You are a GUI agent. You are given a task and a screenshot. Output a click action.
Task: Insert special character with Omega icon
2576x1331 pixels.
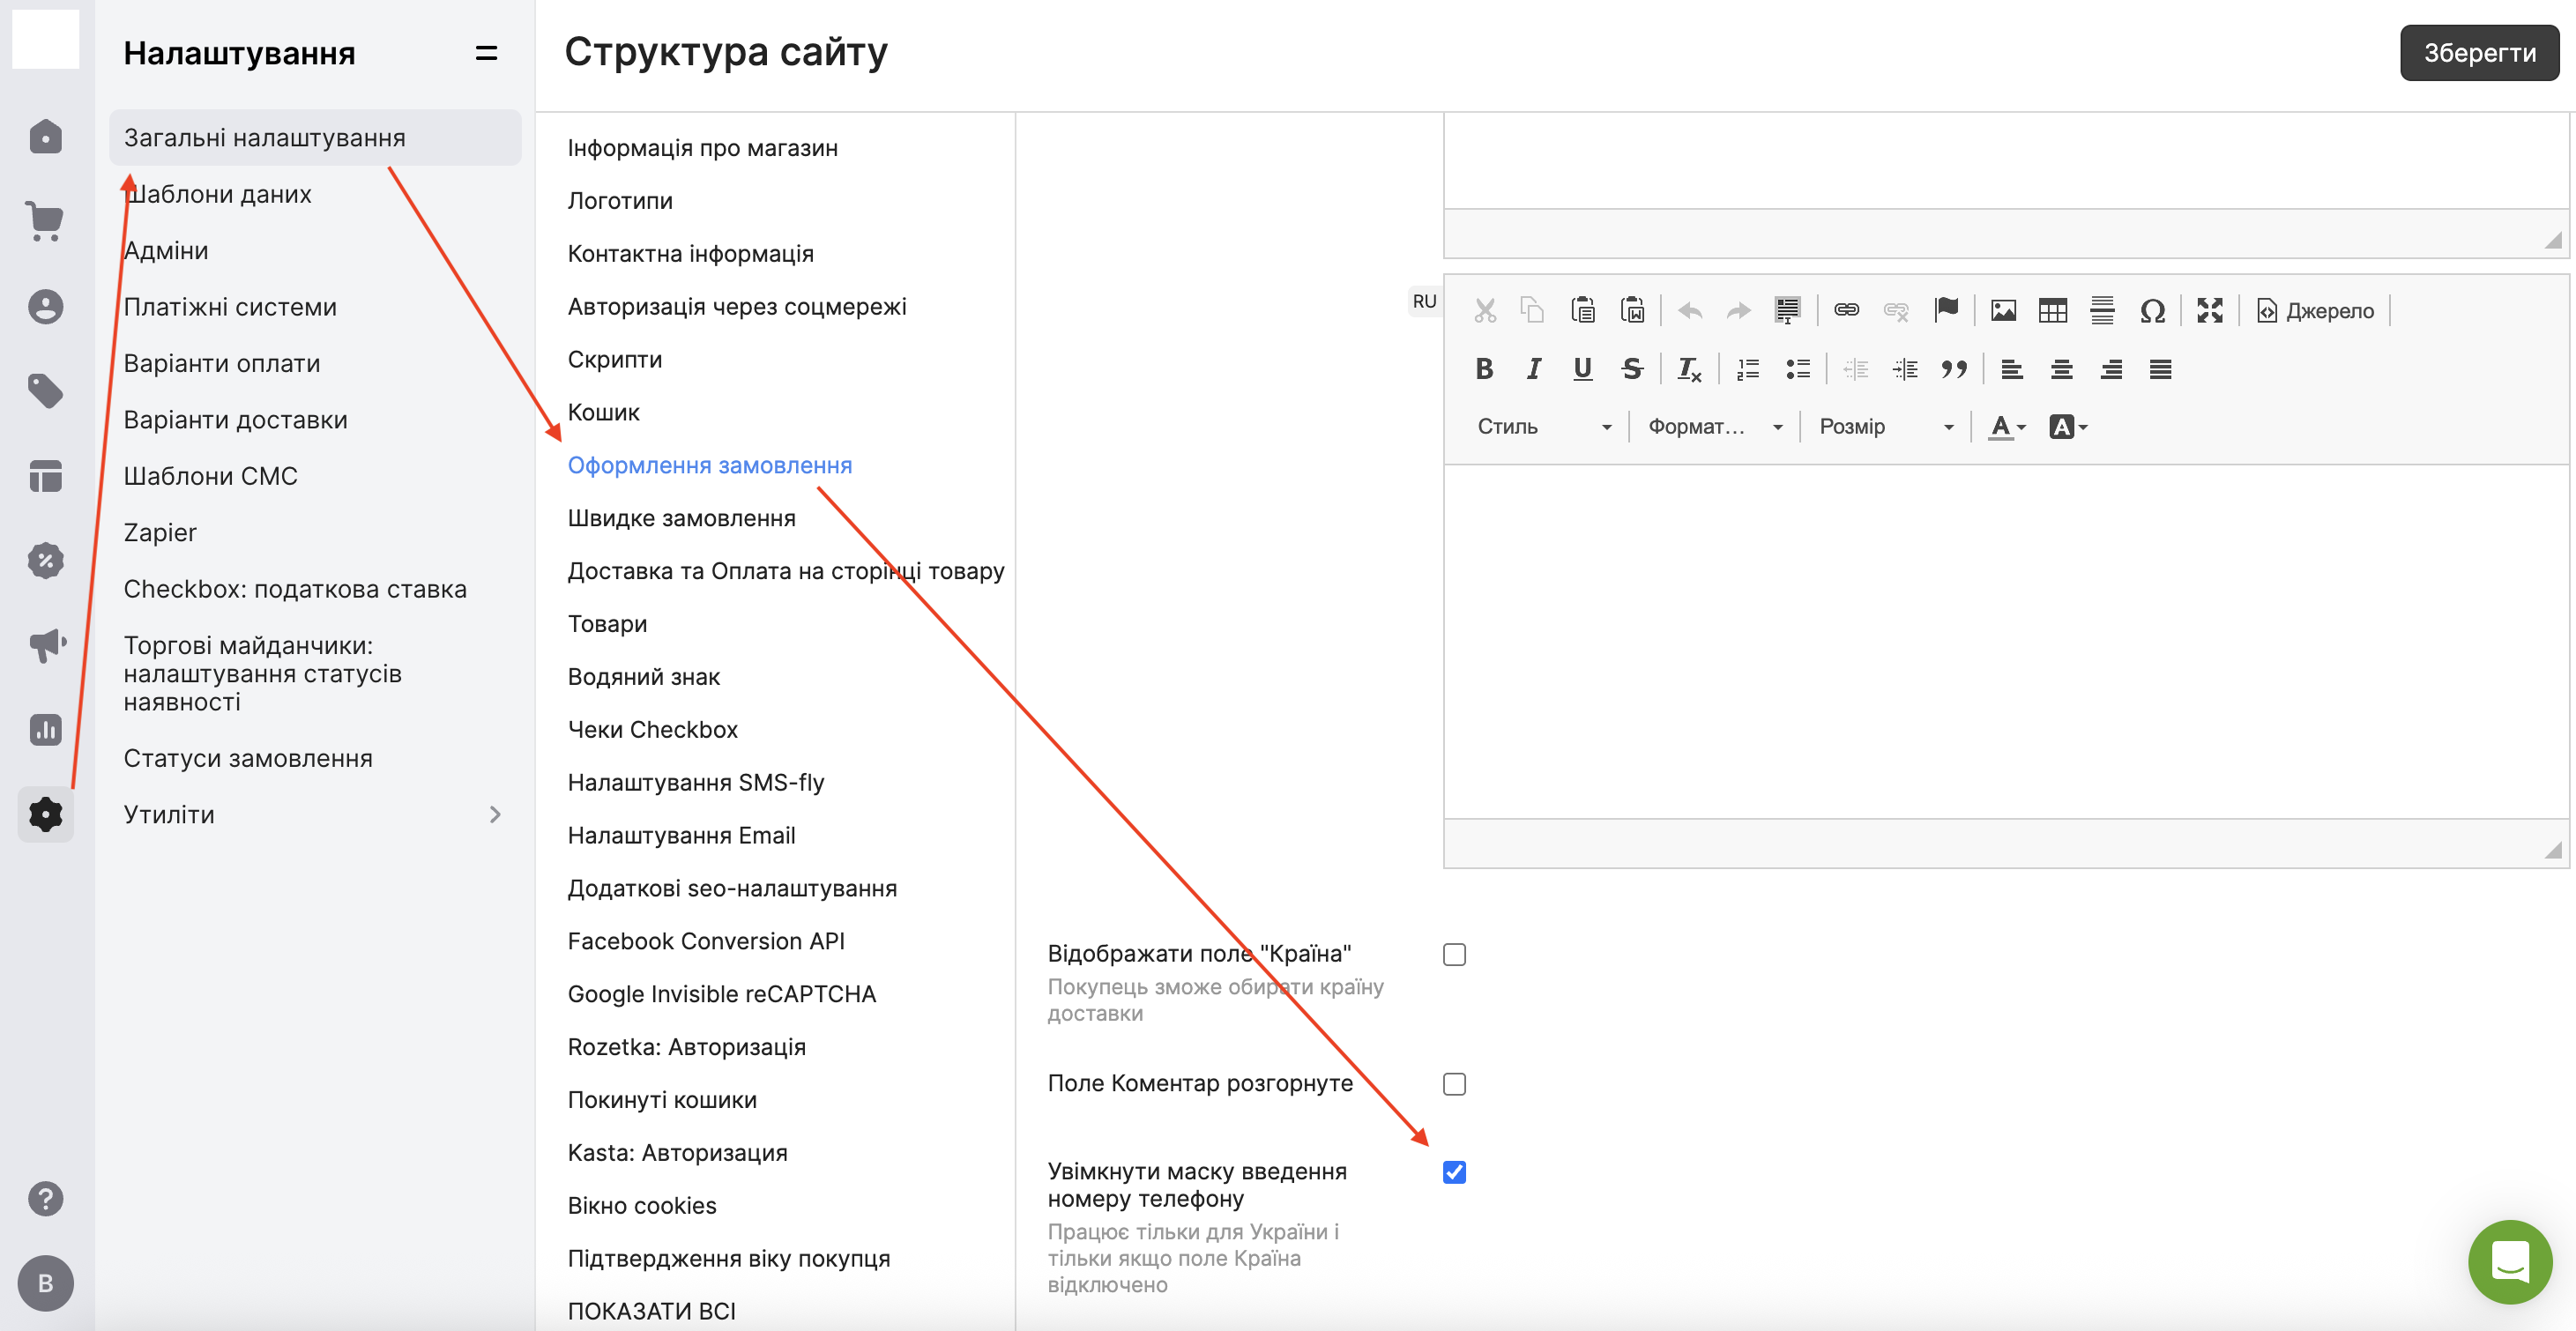coord(2152,311)
